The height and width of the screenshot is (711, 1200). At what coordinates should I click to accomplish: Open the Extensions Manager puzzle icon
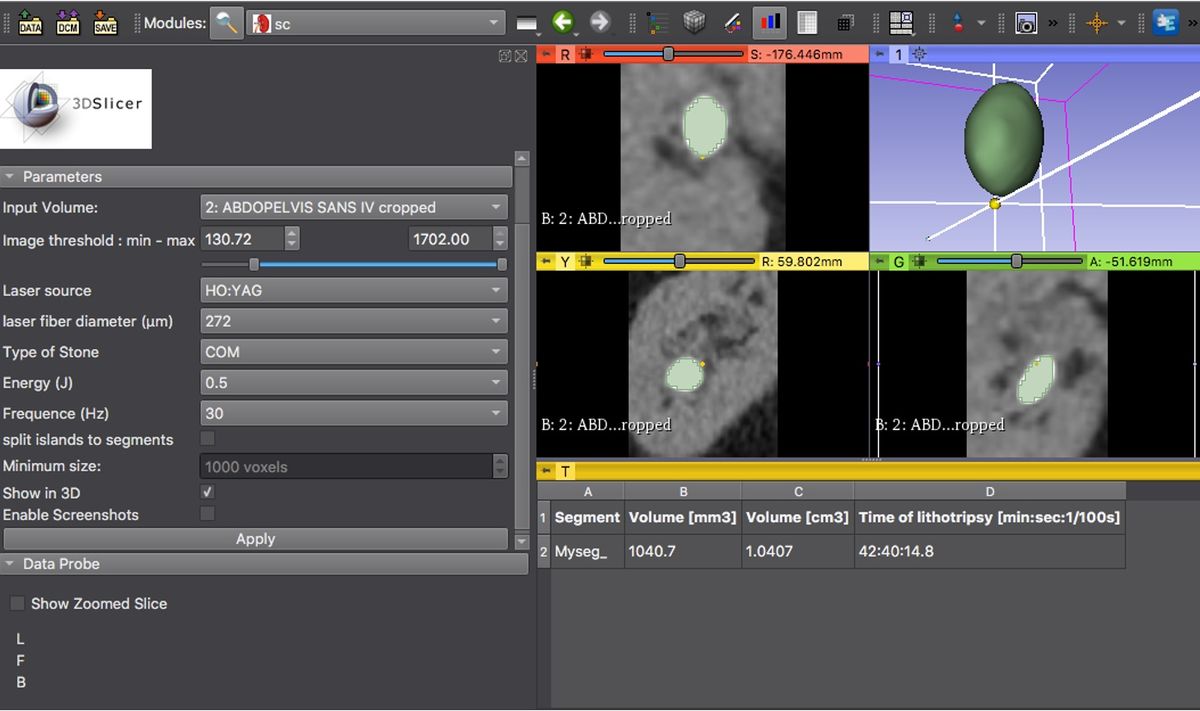(x=1165, y=21)
